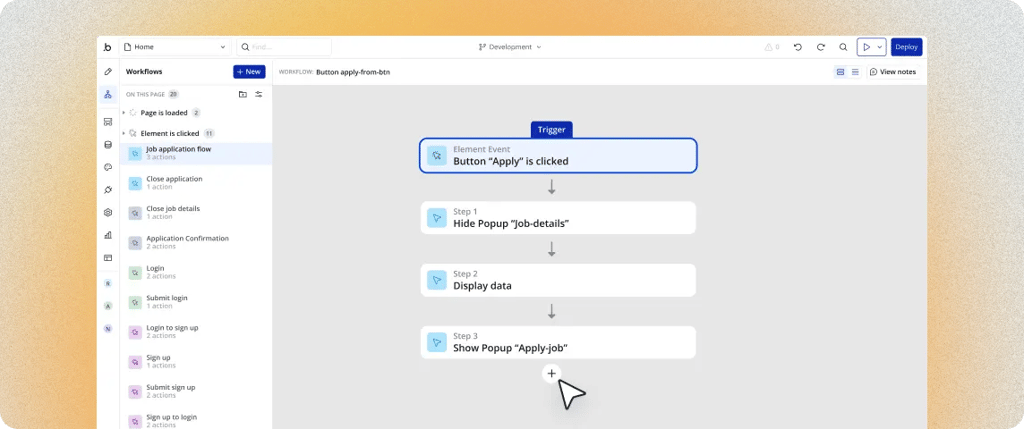Click the magnifier search icon in top bar
1024x429 pixels.
pyautogui.click(x=843, y=47)
